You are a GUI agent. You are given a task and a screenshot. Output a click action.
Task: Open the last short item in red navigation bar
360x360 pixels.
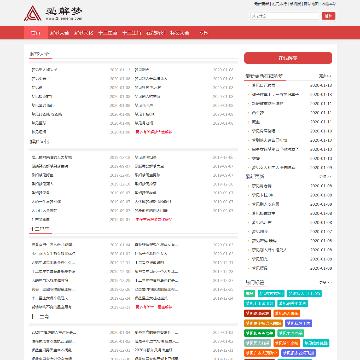pyautogui.click(x=203, y=33)
